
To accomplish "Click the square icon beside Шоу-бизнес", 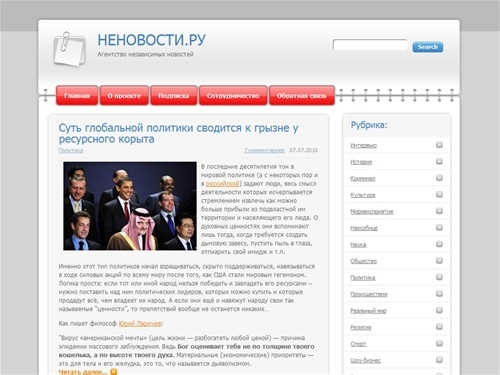I will (439, 360).
